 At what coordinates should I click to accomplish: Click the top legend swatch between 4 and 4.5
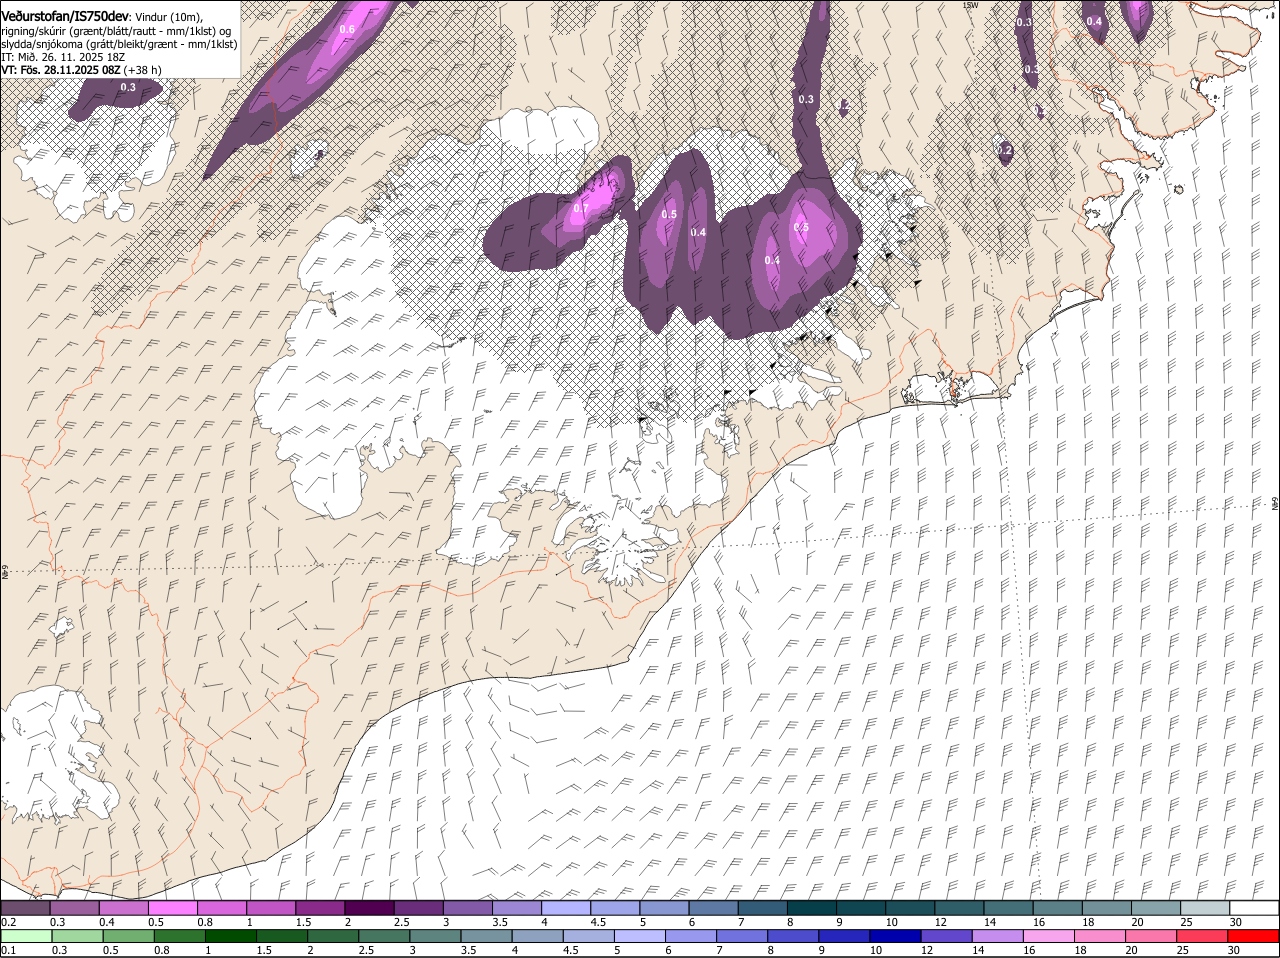tap(566, 908)
